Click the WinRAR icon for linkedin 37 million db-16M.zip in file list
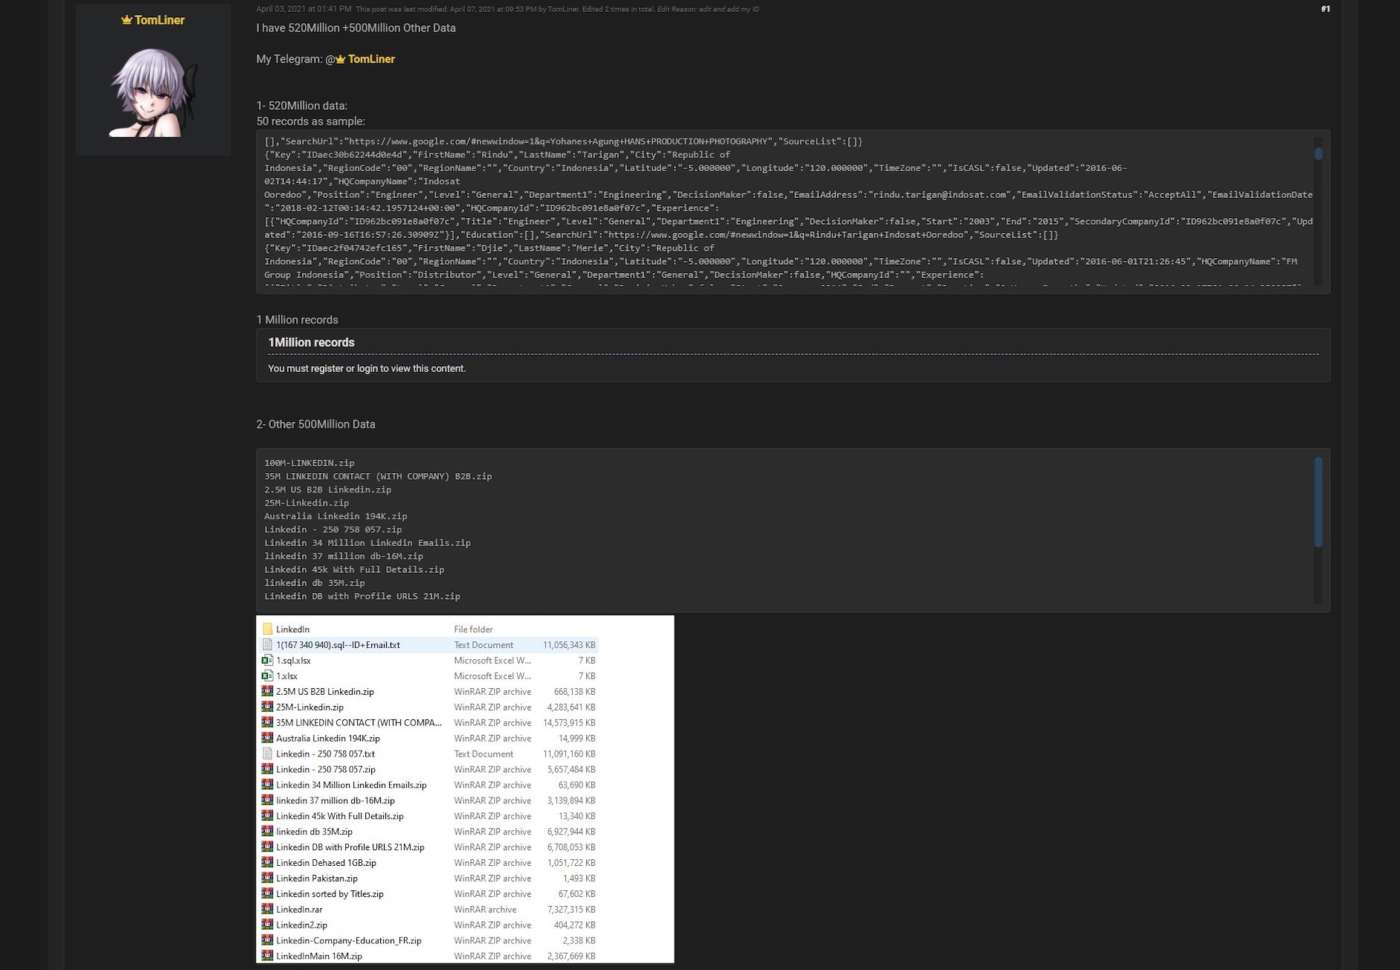Viewport: 1400px width, 970px height. click(267, 800)
